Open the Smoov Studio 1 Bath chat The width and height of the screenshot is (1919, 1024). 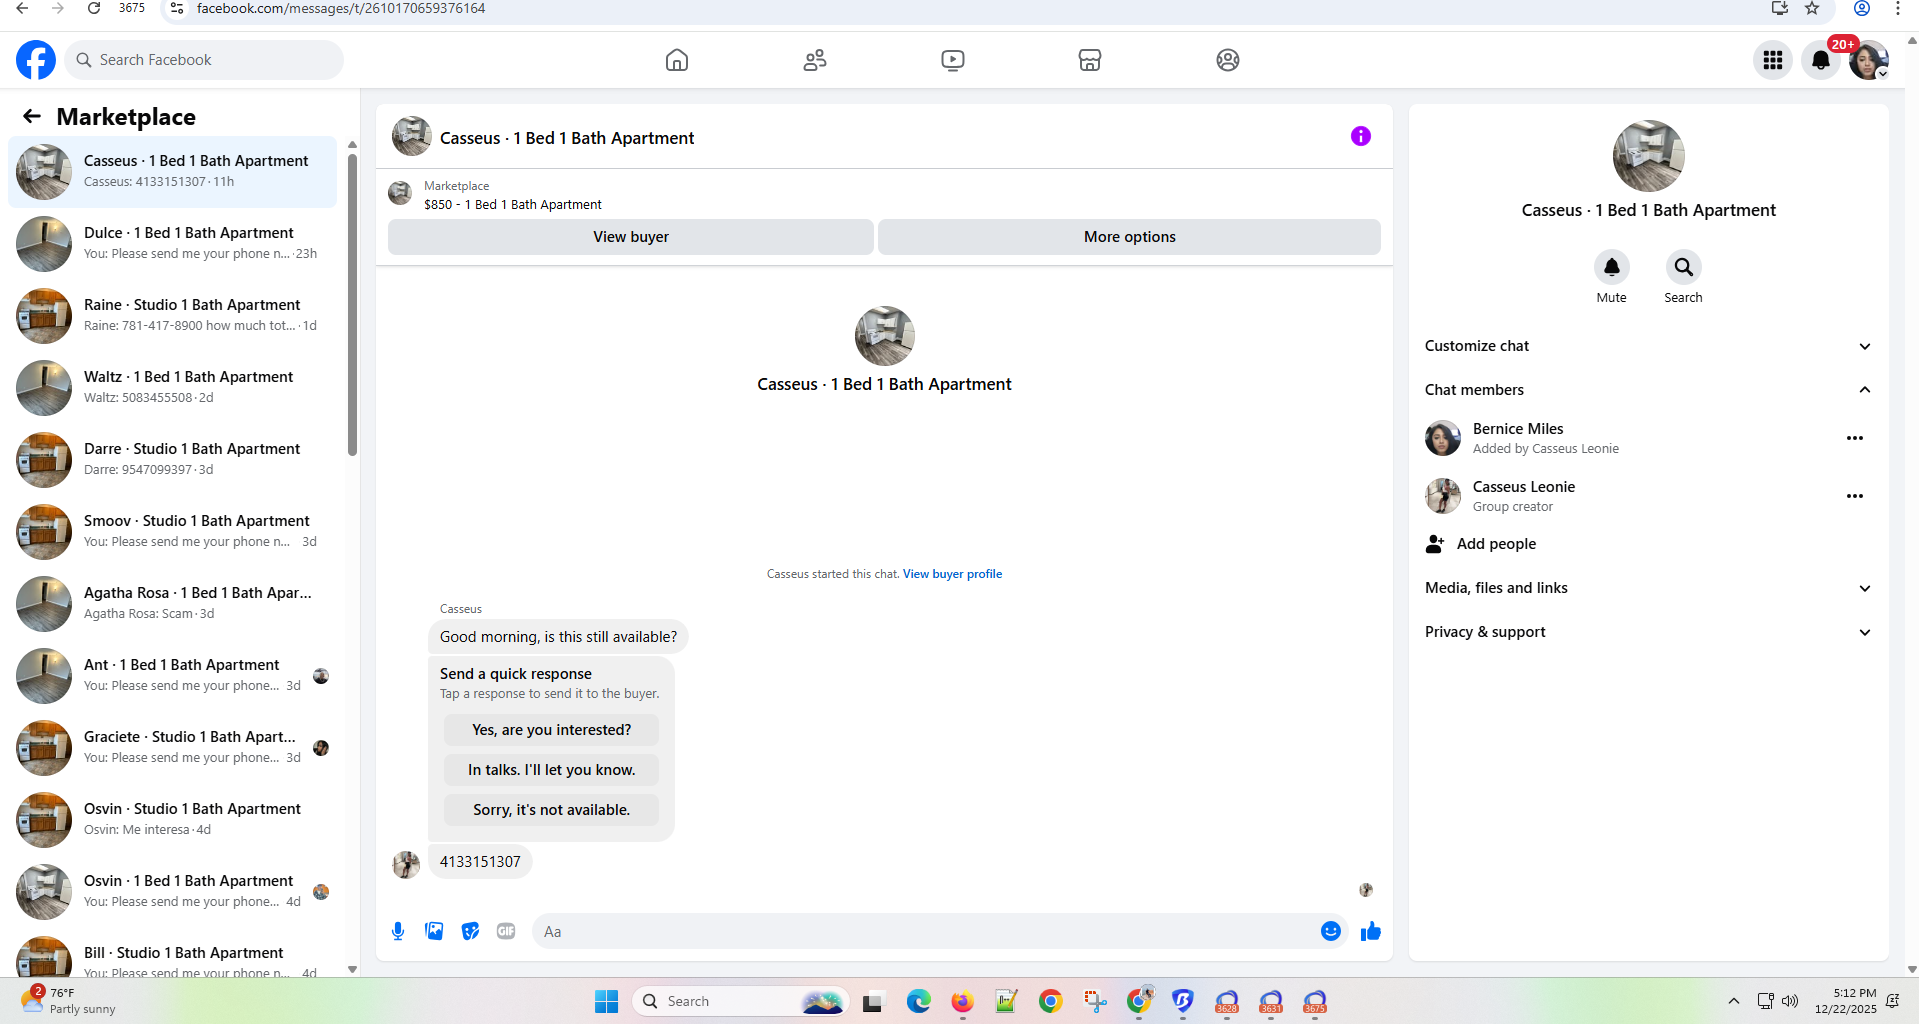click(x=173, y=532)
